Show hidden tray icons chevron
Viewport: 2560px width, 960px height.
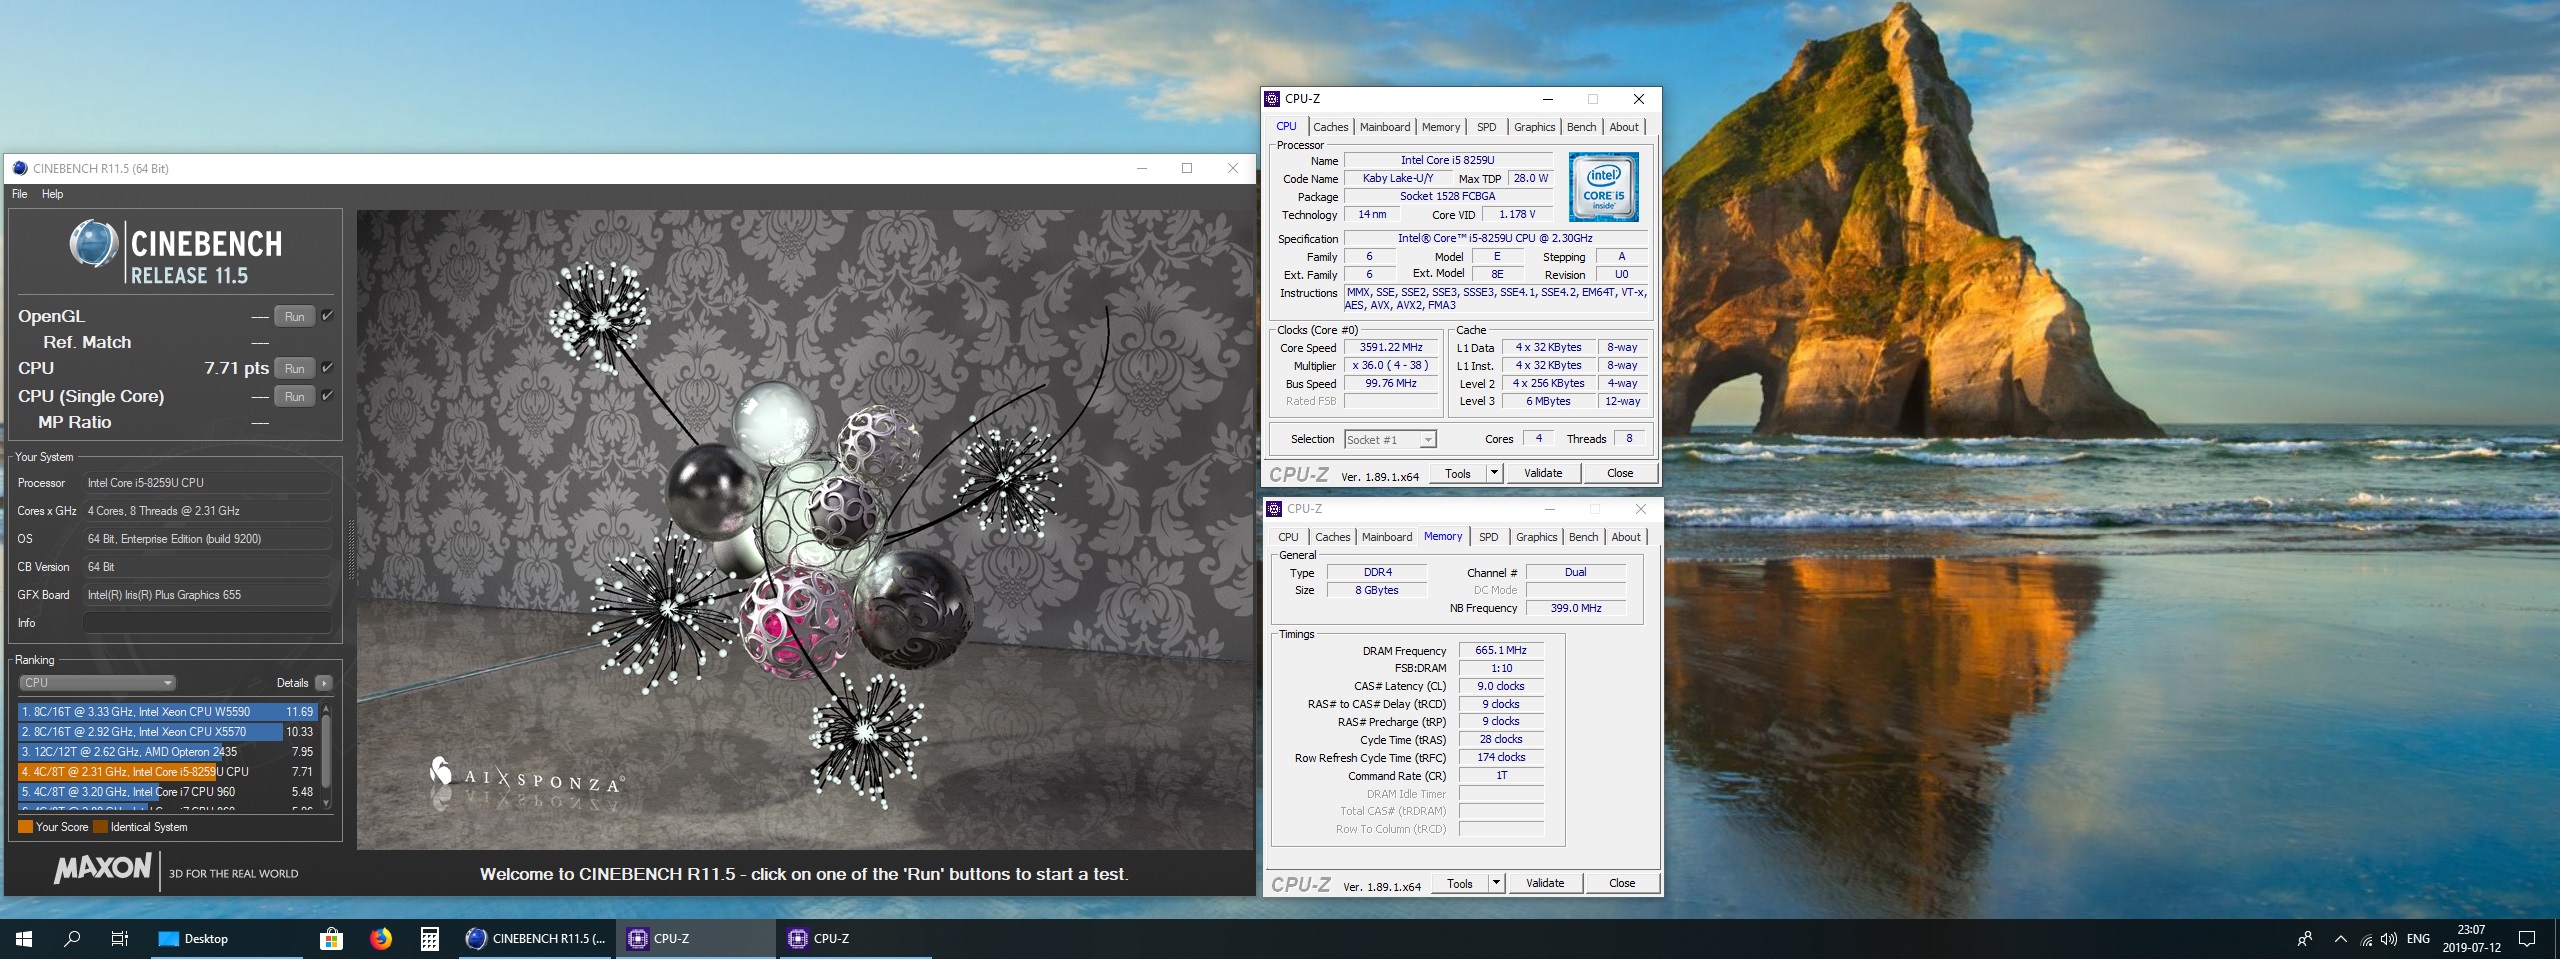[x=2340, y=939]
